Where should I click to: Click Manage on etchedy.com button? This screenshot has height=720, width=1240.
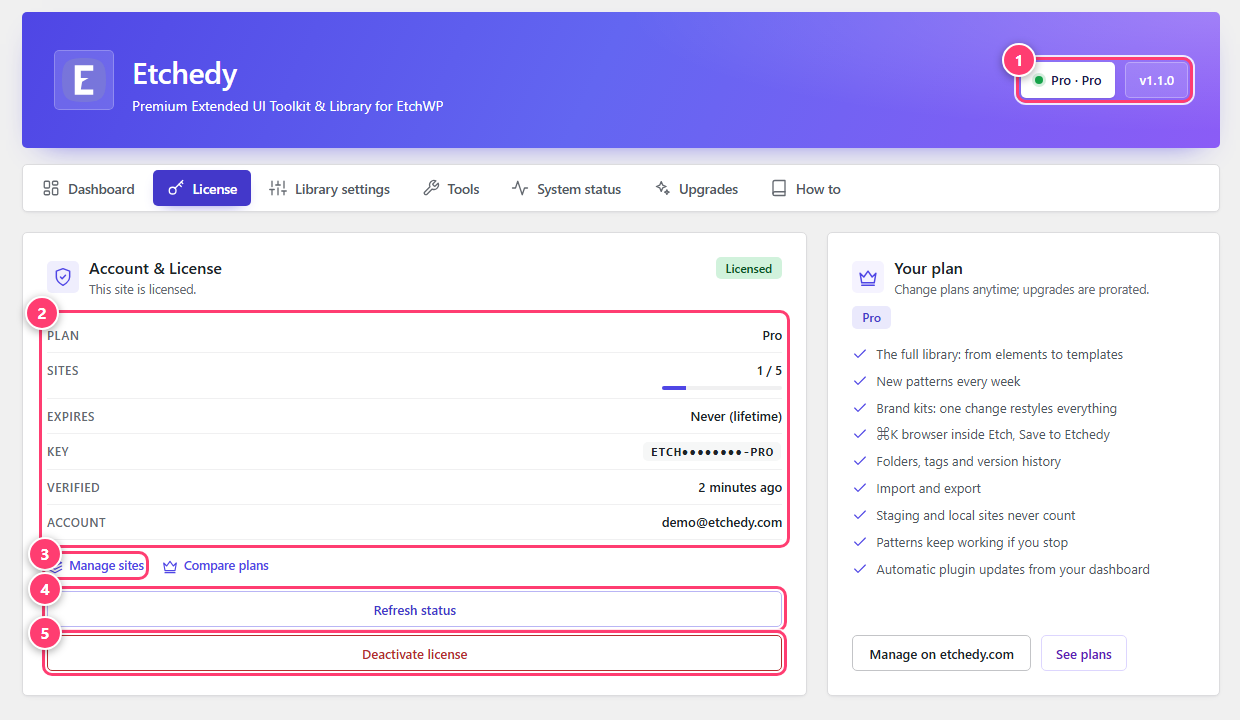pyautogui.click(x=942, y=654)
